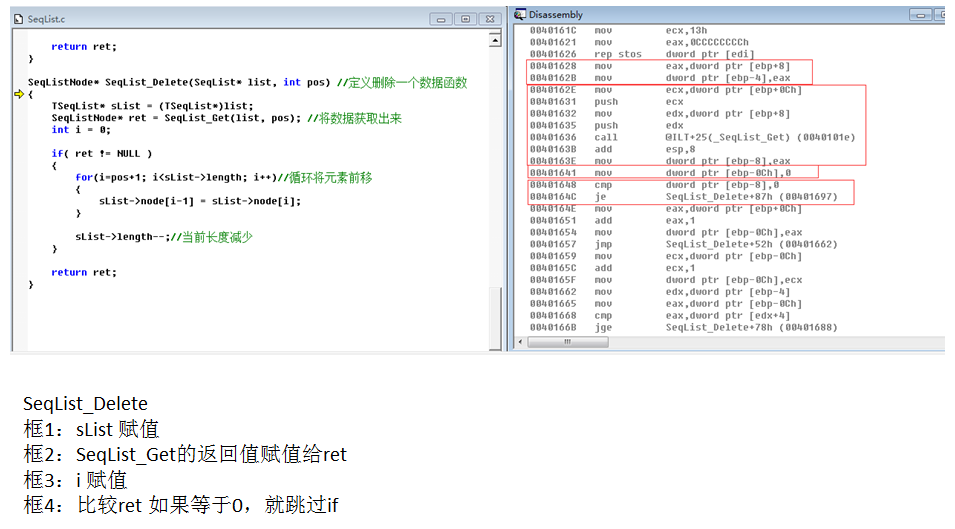Close the SeqList.c window
This screenshot has height=529, width=955.
coord(490,19)
